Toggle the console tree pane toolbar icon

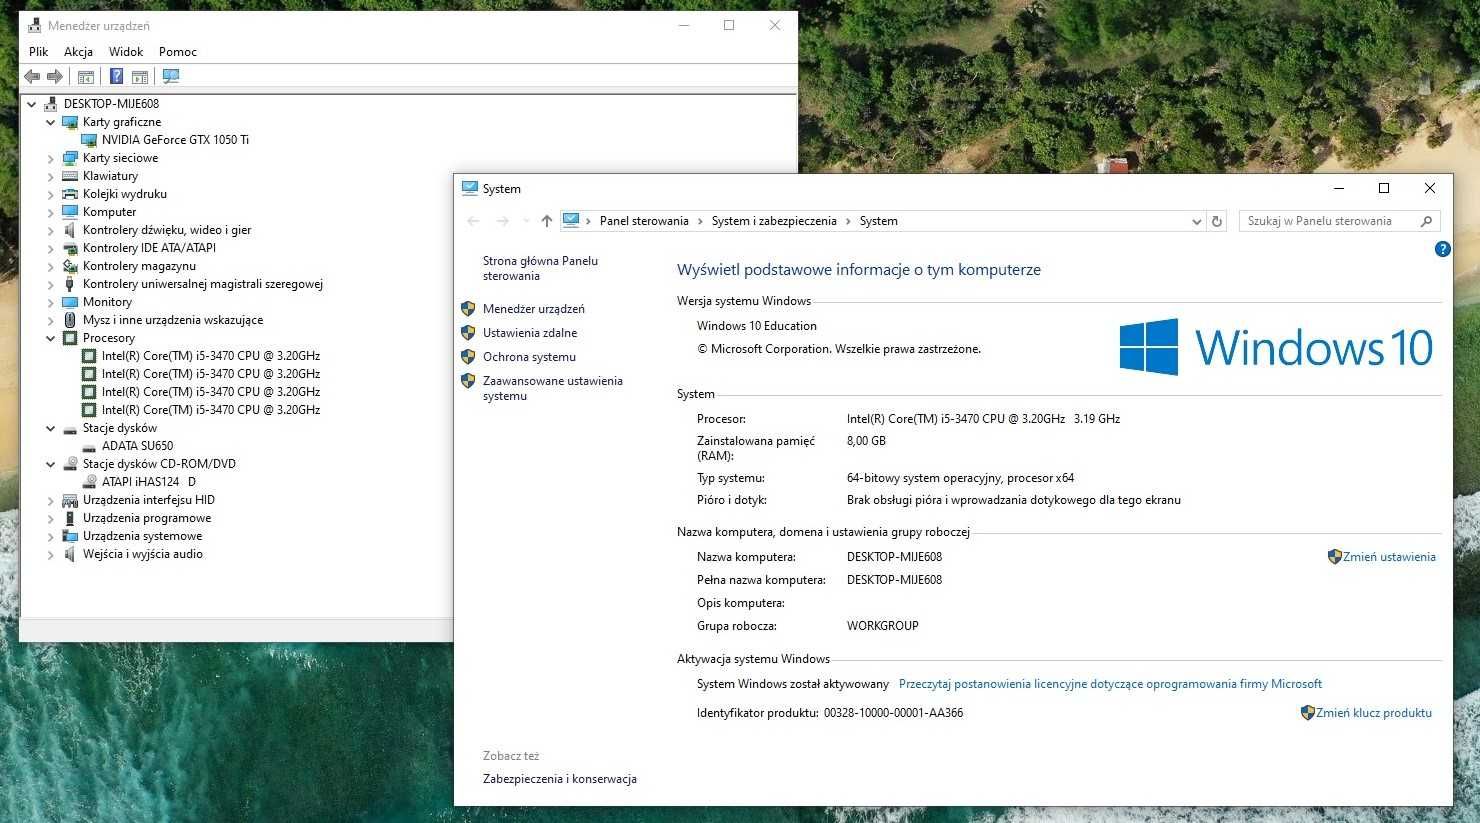tap(86, 76)
